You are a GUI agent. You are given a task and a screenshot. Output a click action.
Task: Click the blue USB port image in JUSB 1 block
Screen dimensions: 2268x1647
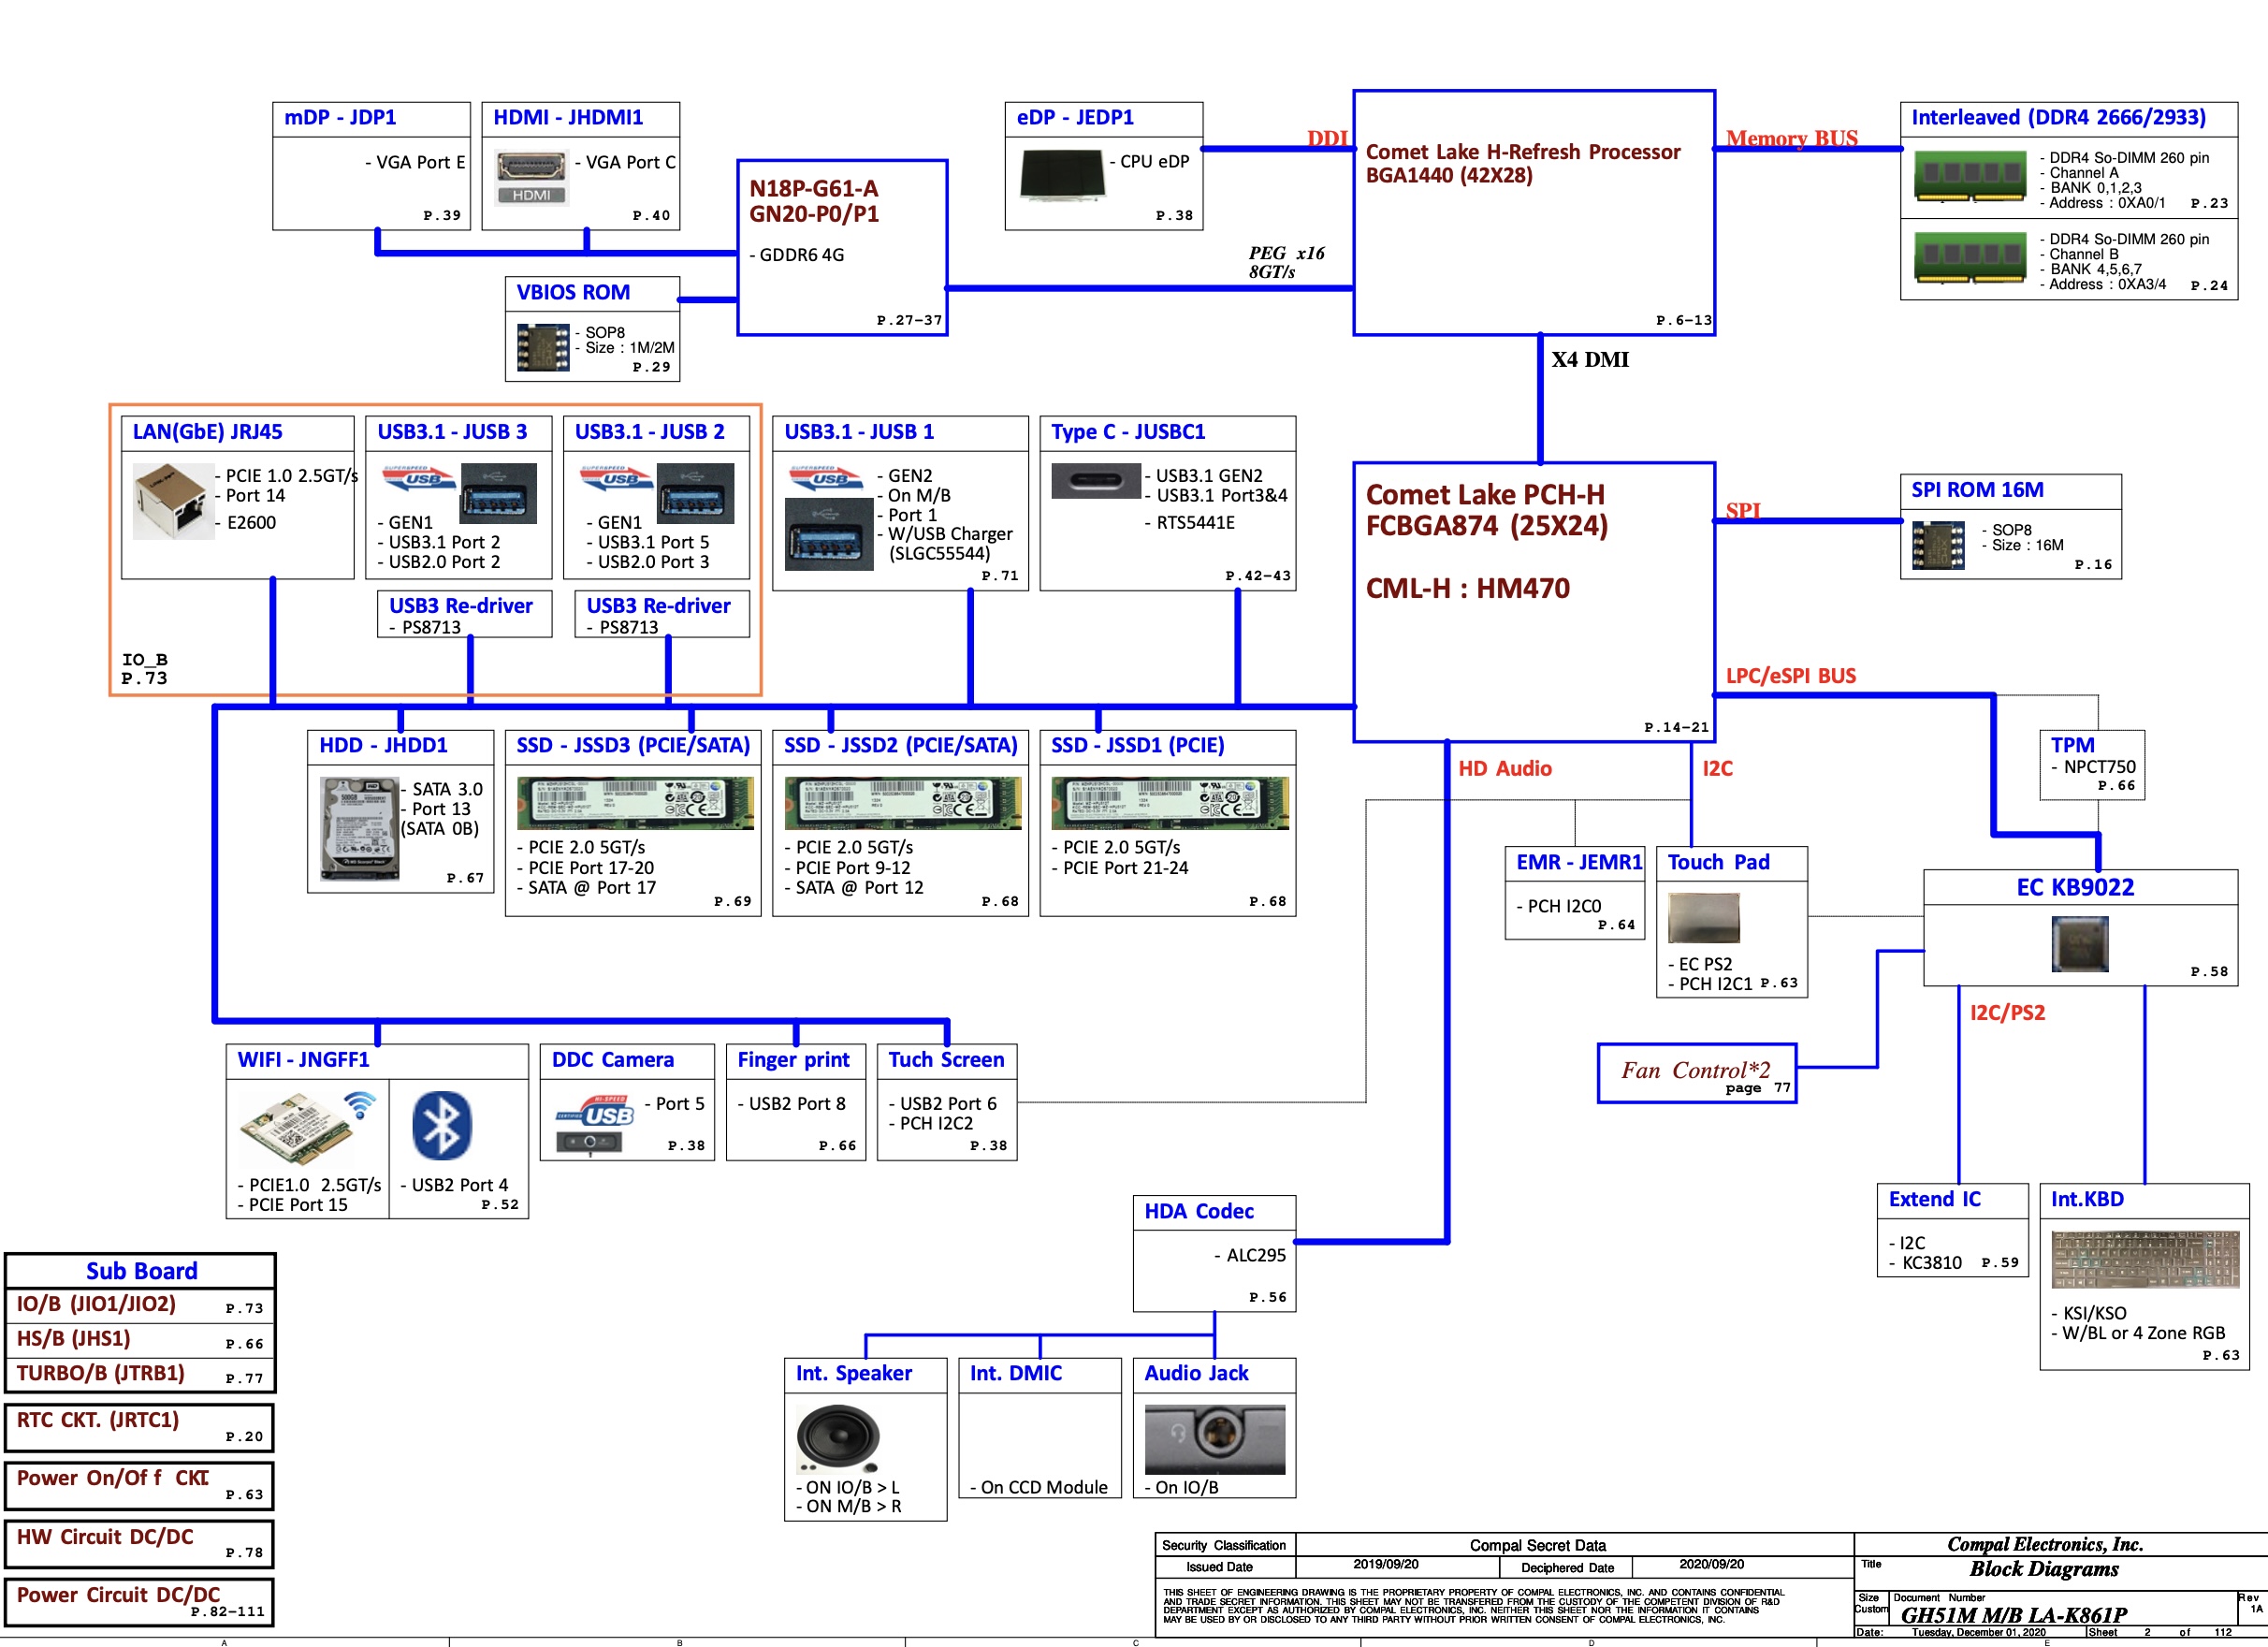point(829,535)
